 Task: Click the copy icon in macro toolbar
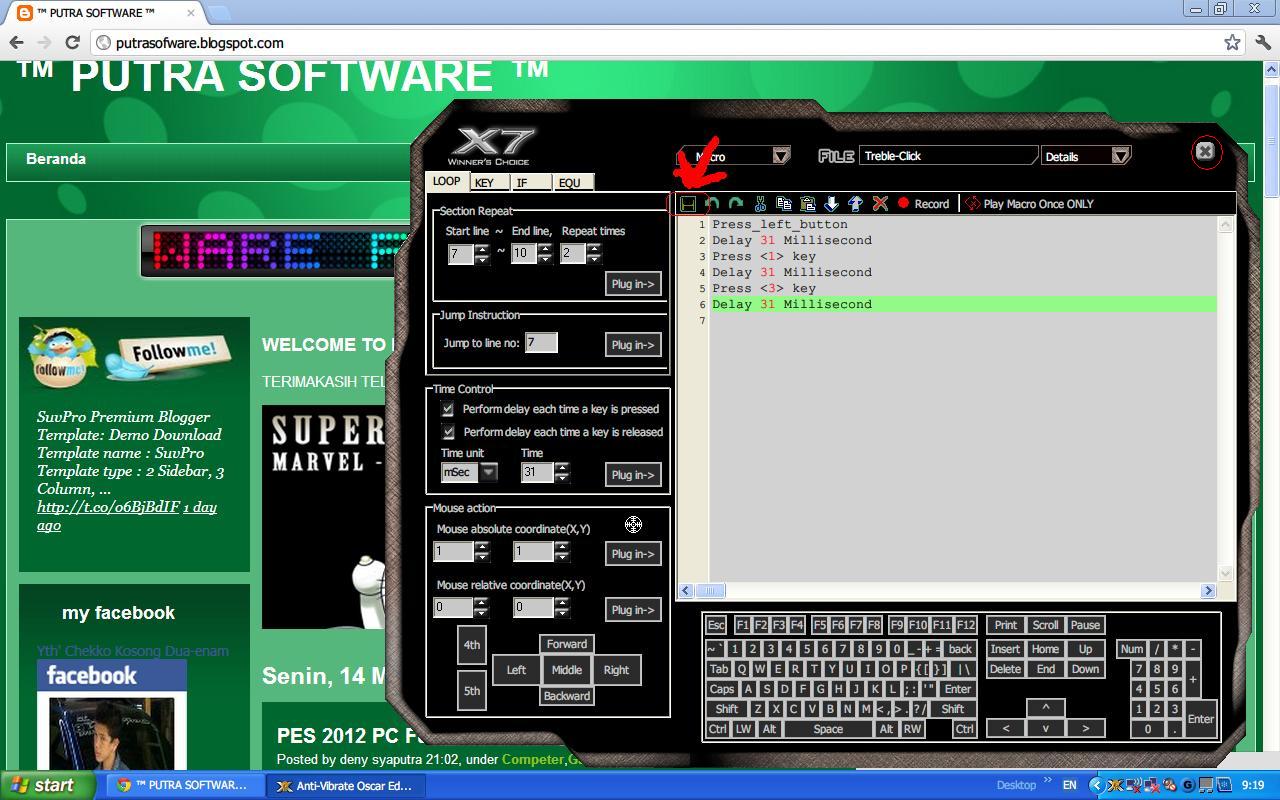pyautogui.click(x=784, y=204)
